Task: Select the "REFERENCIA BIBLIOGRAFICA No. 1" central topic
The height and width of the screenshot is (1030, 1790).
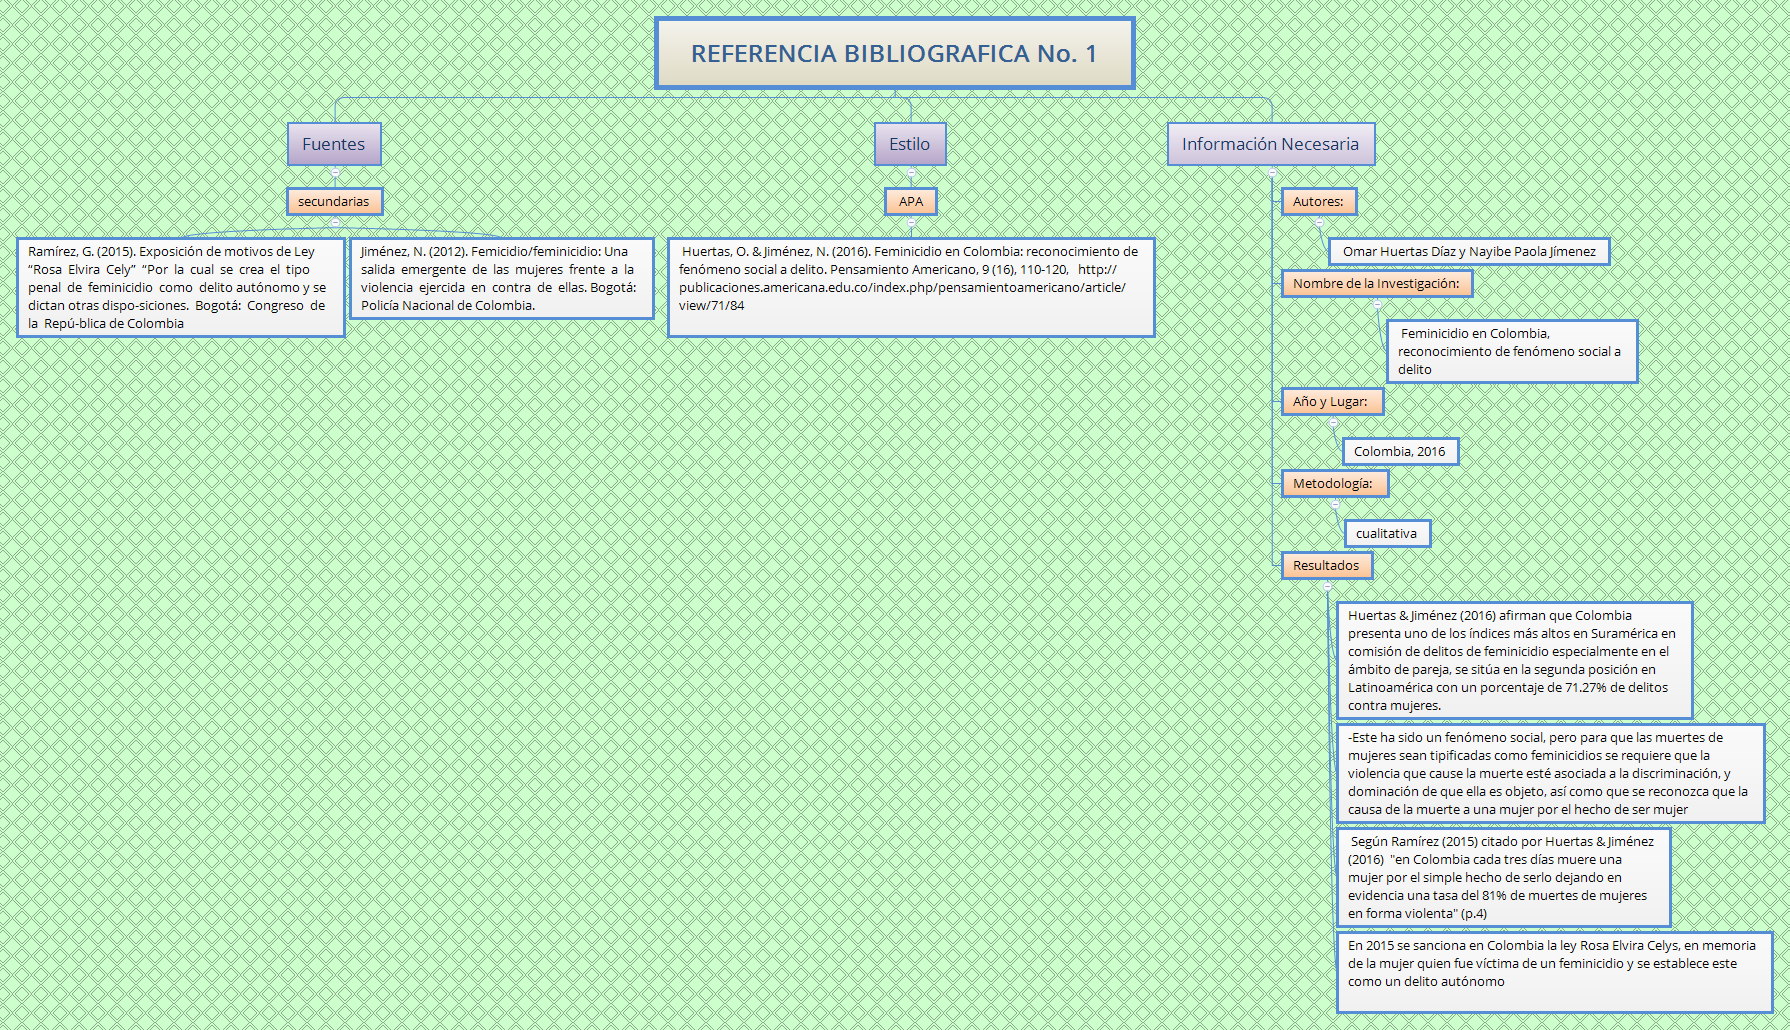Action: [x=895, y=54]
